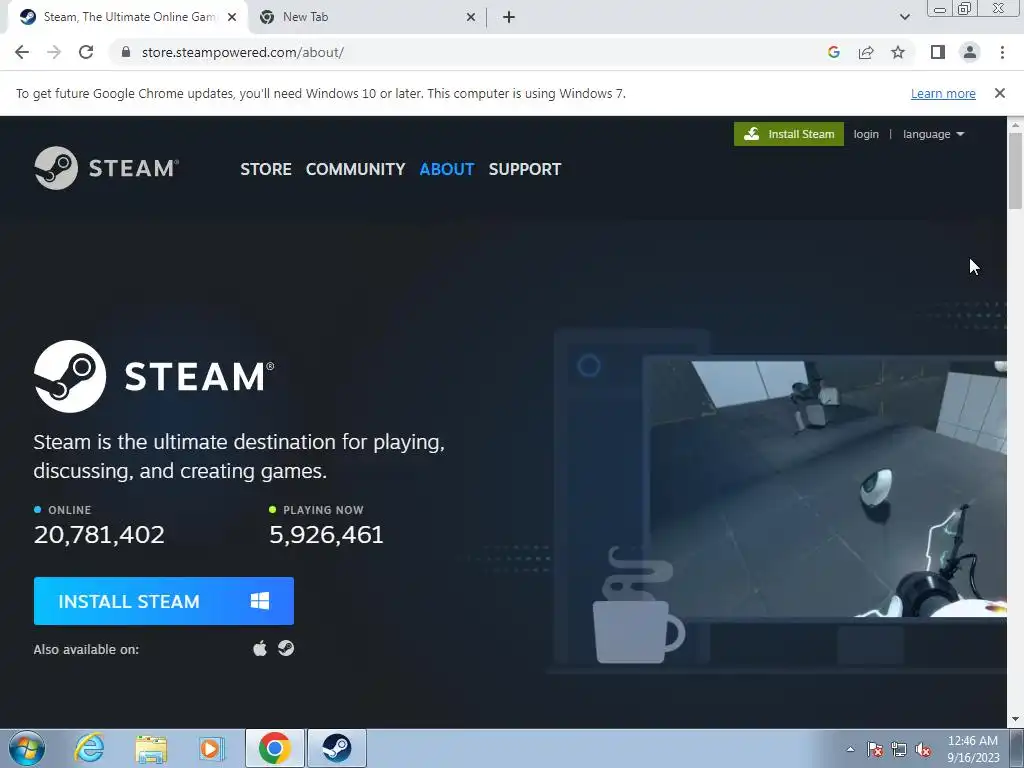Click the page vertical scrollbar thumb
This screenshot has width=1024, height=768.
[1015, 171]
